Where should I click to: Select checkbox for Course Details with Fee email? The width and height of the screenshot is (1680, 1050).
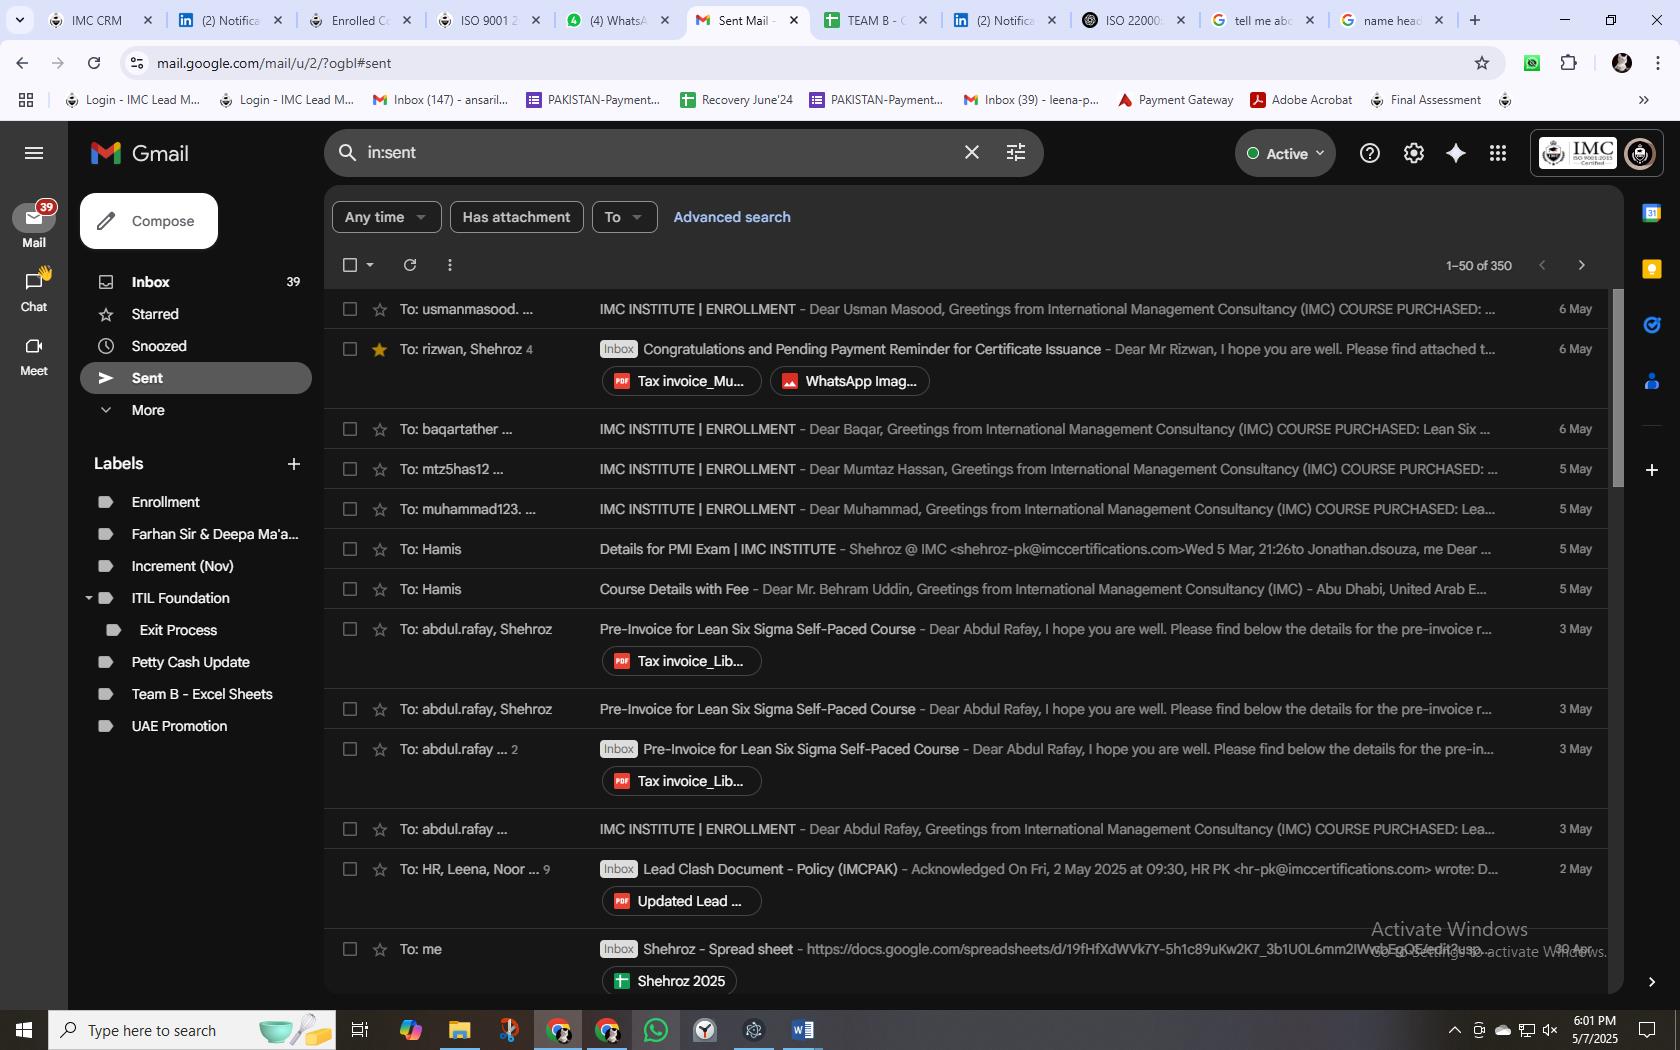[x=349, y=589]
